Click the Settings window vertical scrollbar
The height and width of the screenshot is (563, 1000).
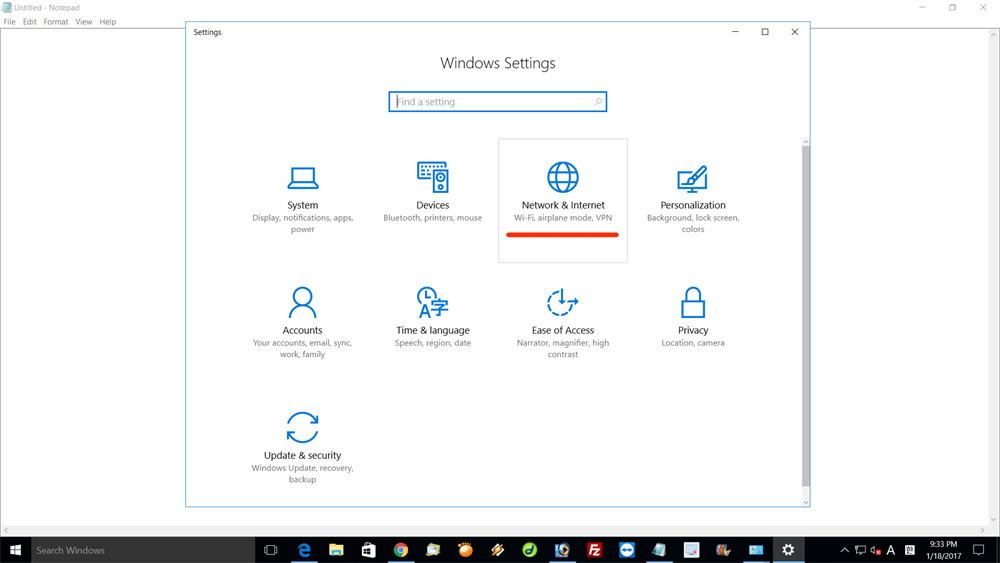point(806,316)
